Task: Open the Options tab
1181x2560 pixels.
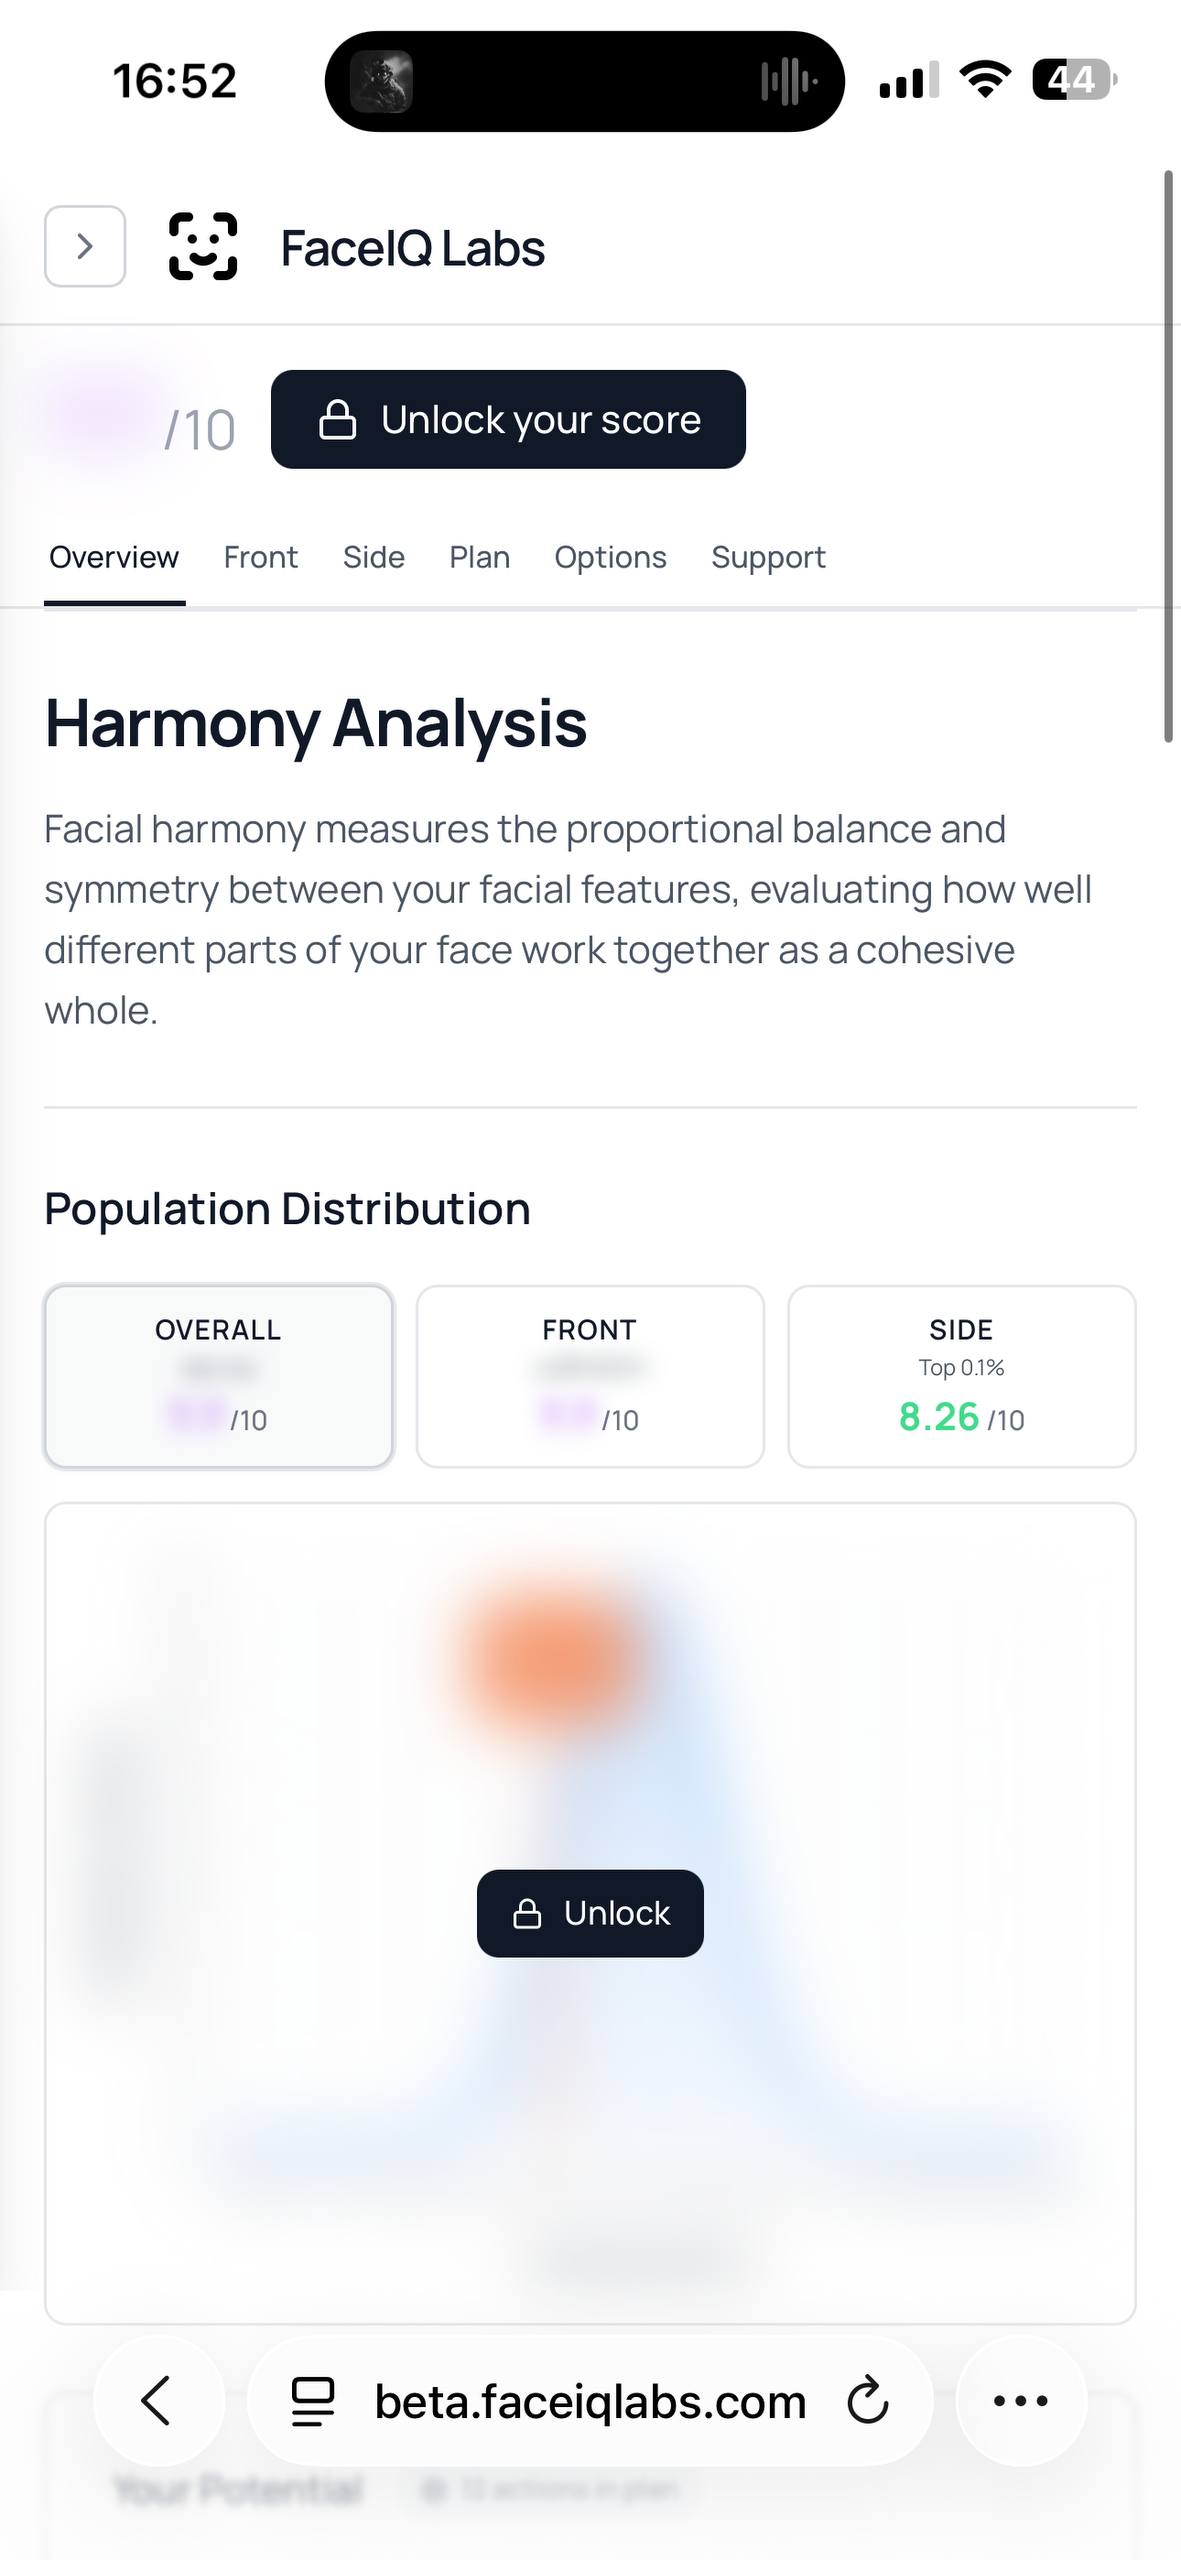Action: (610, 557)
